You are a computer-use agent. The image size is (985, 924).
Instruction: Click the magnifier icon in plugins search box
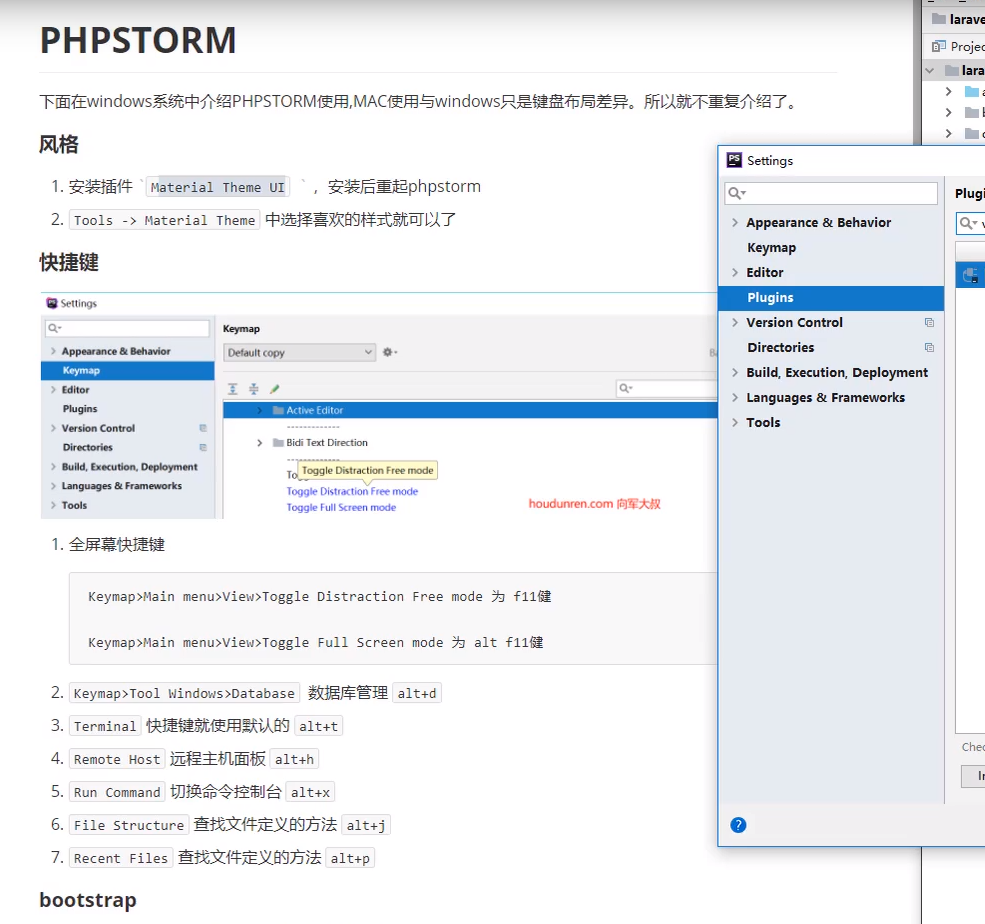tap(967, 224)
